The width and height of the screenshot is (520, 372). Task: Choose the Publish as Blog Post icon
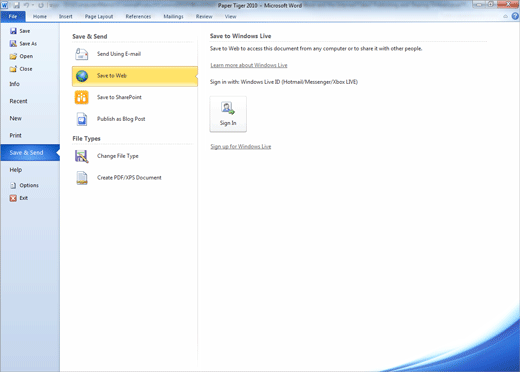82,119
